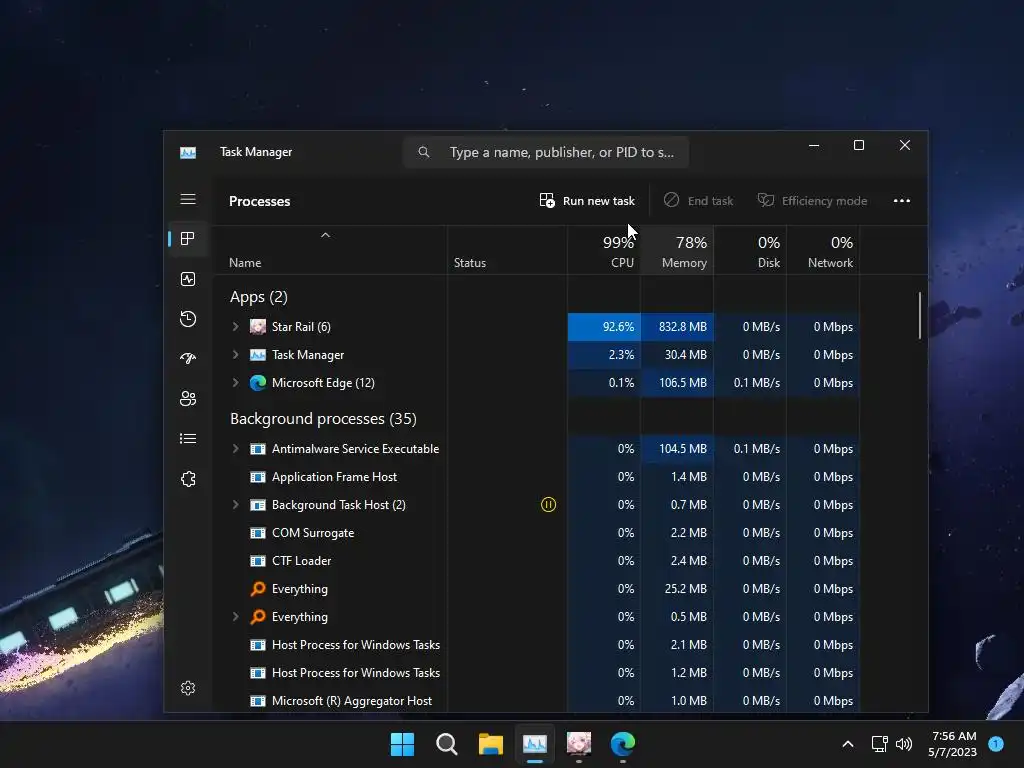Image resolution: width=1024 pixels, height=768 pixels.
Task: Sort processes by Network column header
Action: pos(824,251)
